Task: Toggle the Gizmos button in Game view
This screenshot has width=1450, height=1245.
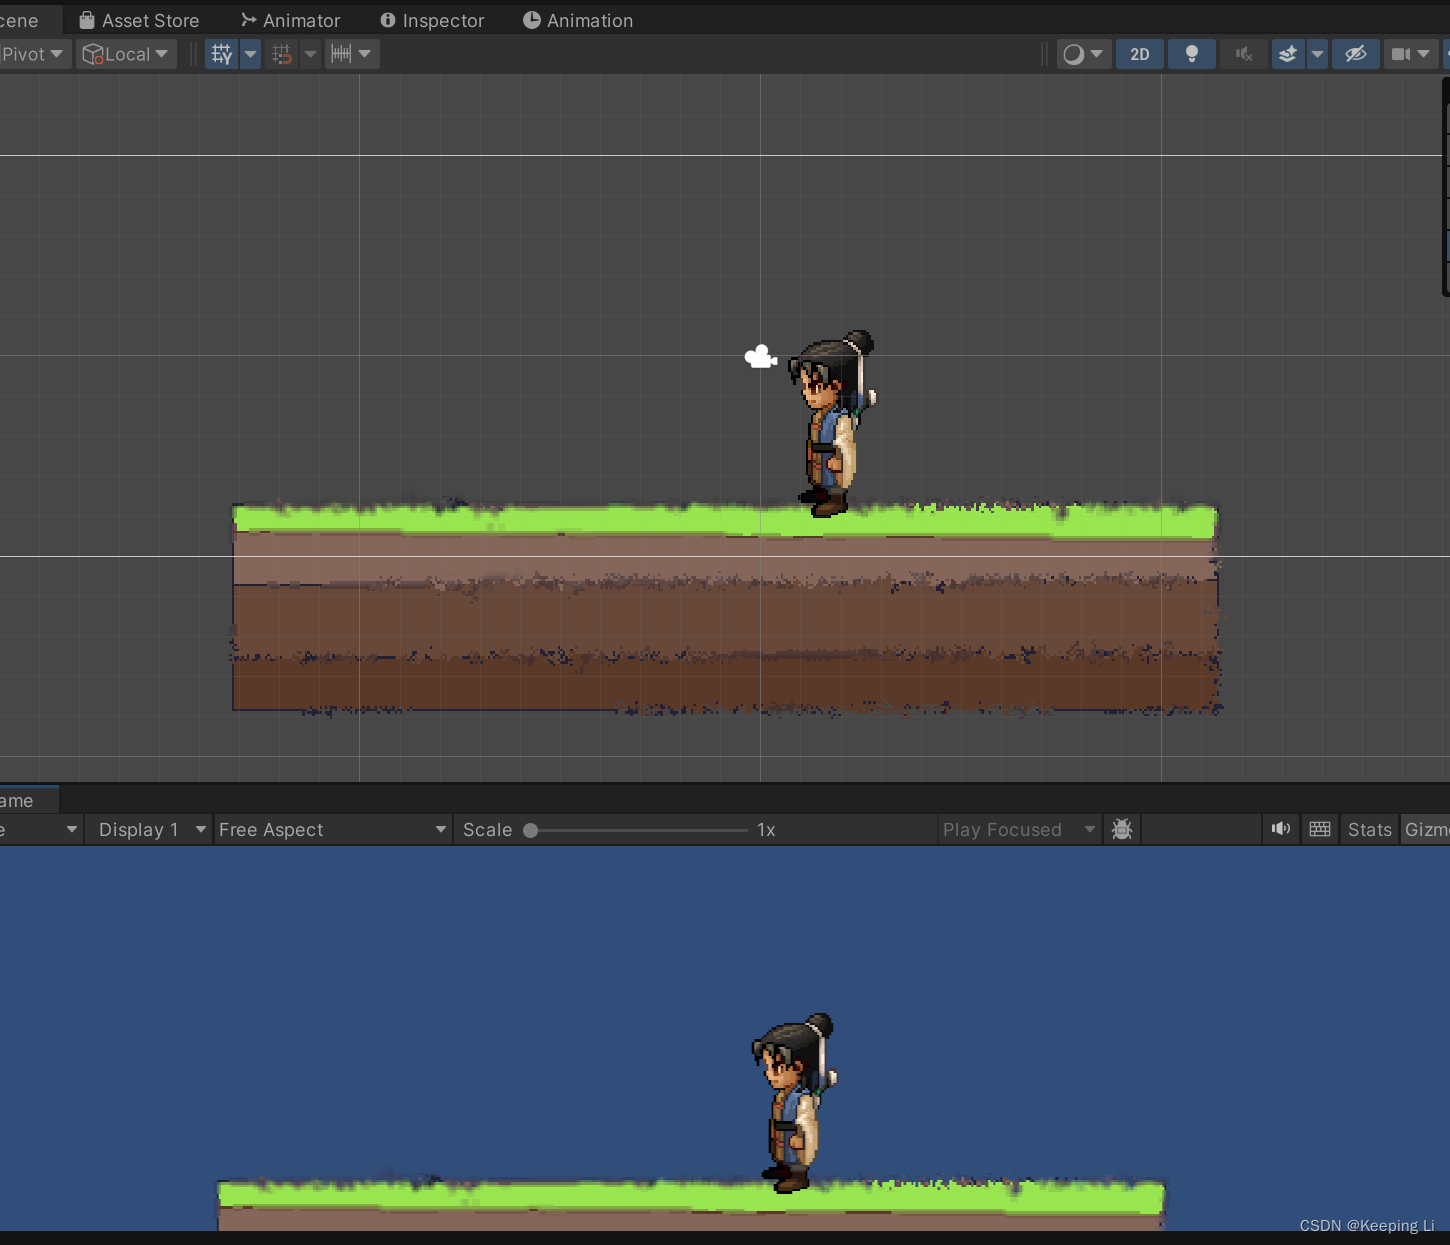Action: (x=1426, y=830)
